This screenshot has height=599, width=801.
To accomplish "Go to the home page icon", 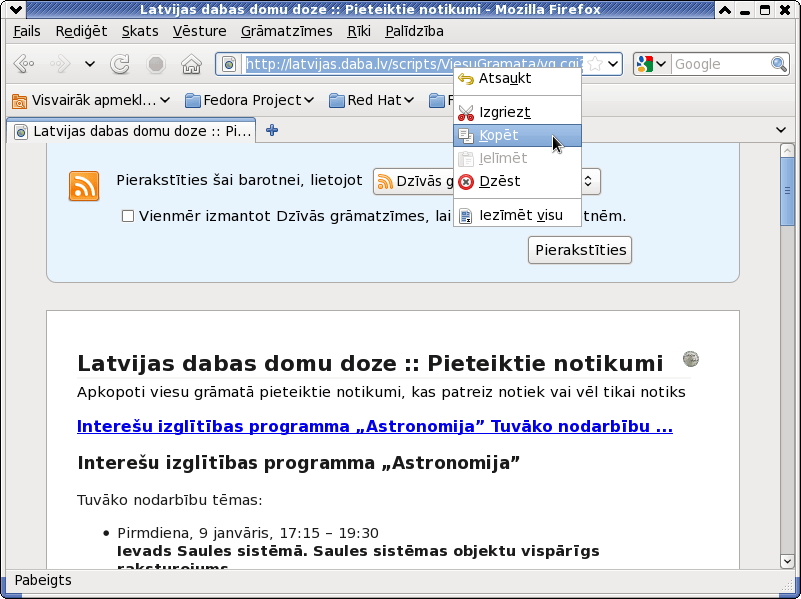I will coord(192,64).
